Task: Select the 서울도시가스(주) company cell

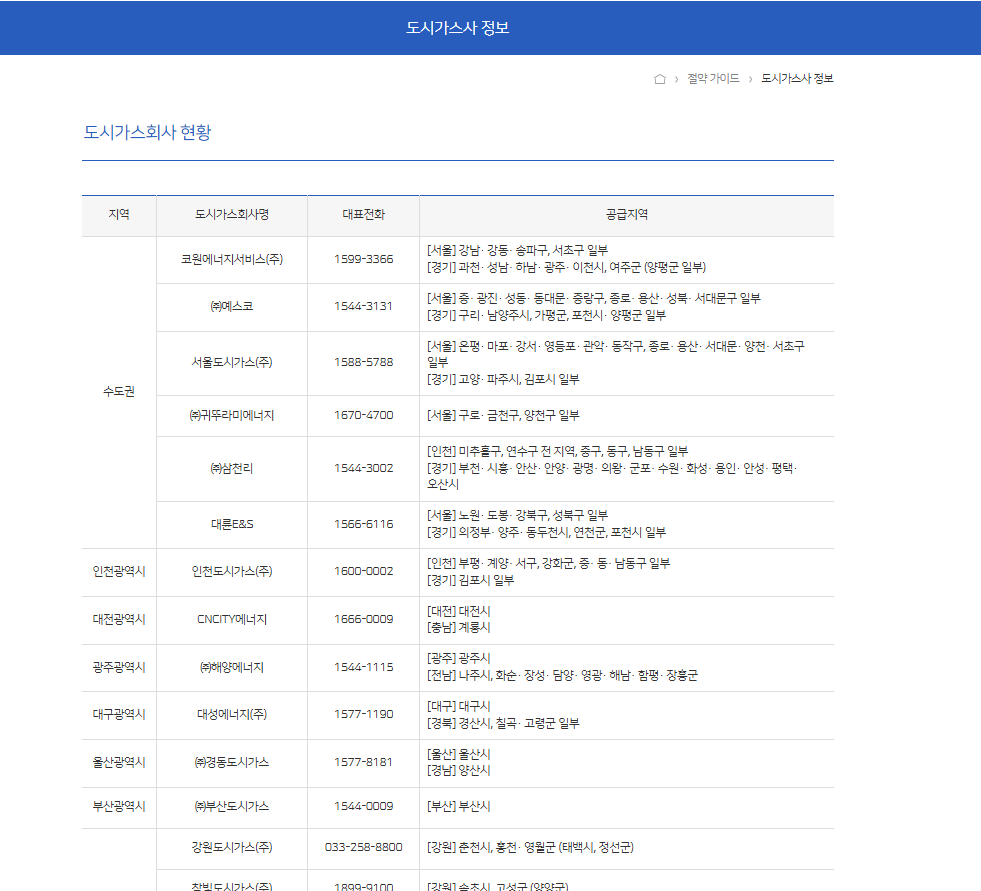Action: [232, 362]
